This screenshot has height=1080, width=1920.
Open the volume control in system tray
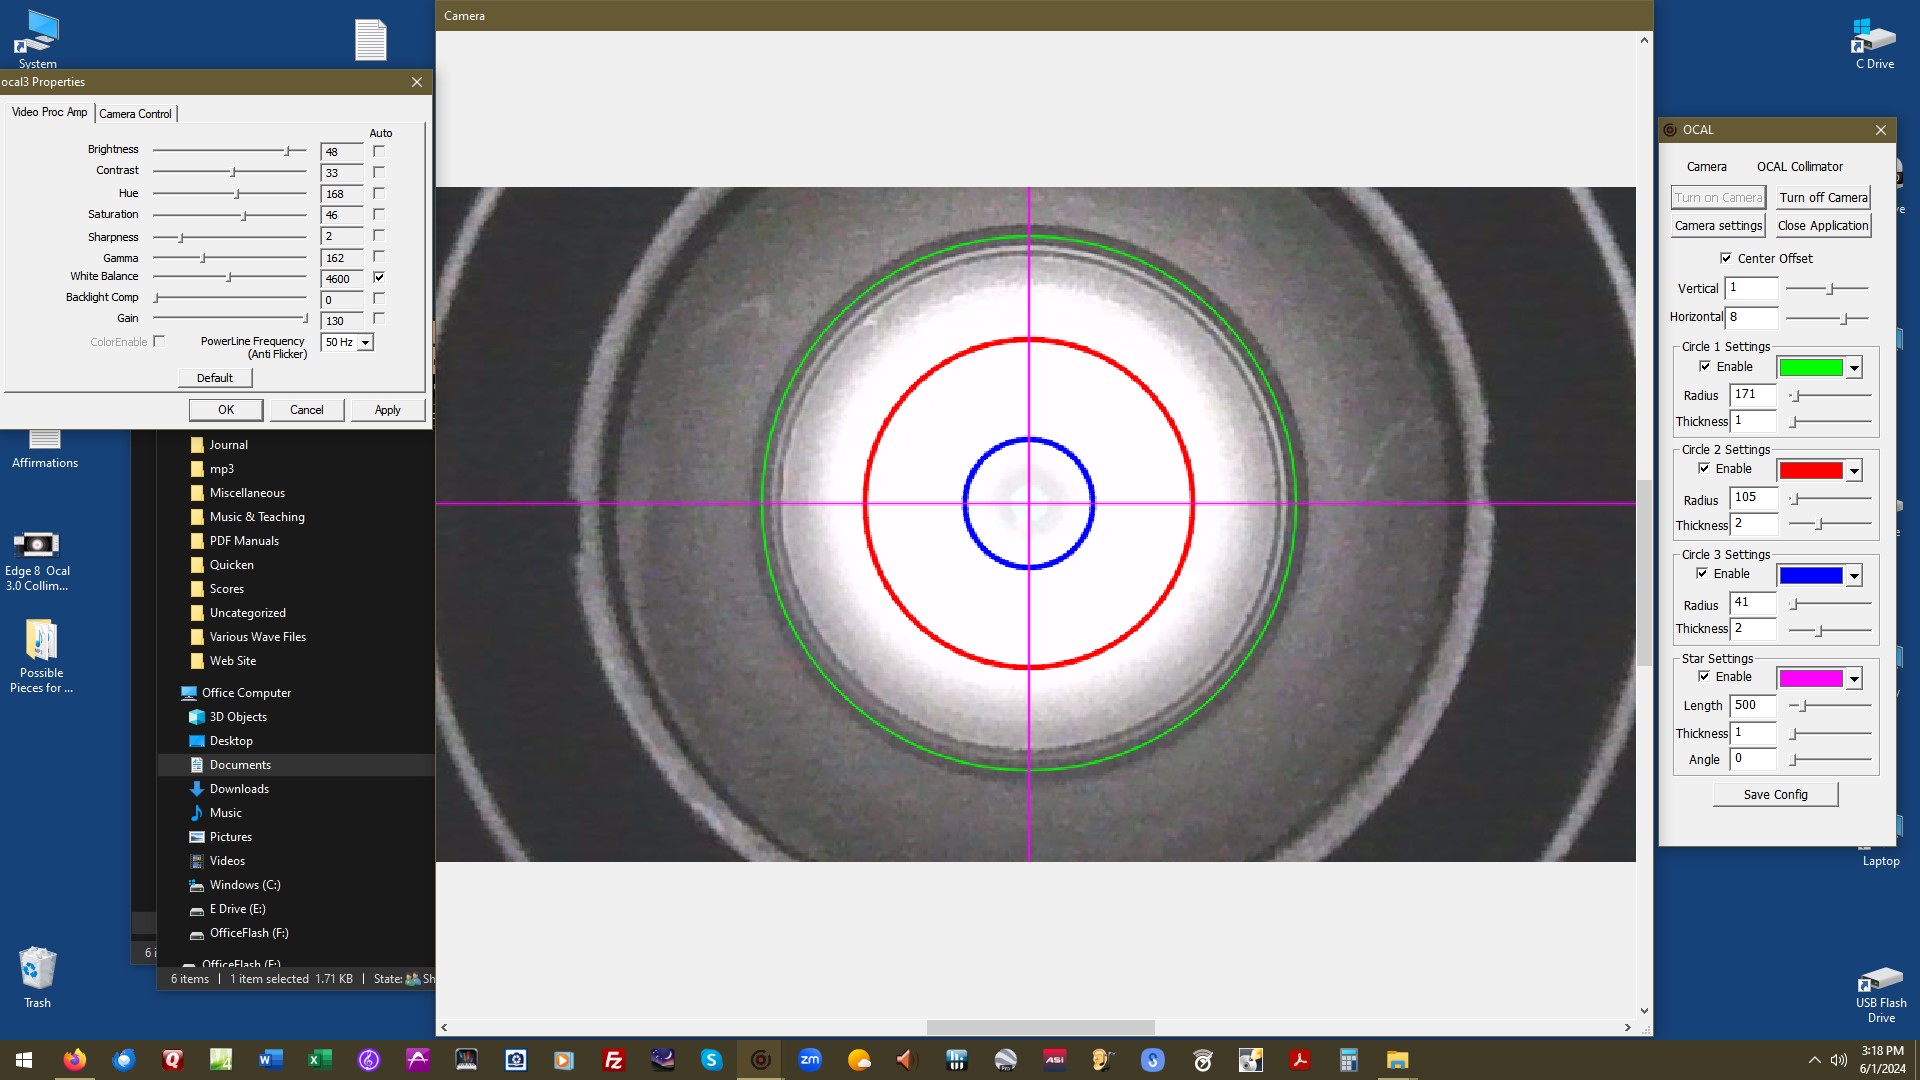pyautogui.click(x=1838, y=1060)
